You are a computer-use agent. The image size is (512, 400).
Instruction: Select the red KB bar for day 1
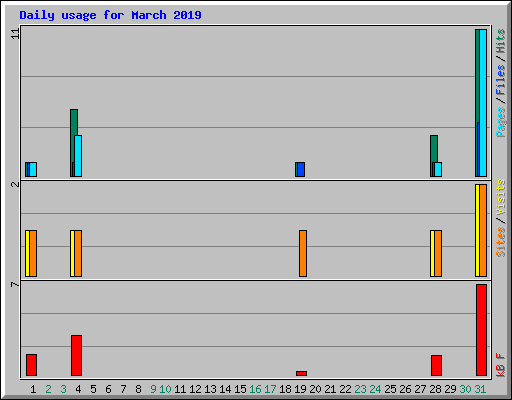pos(31,365)
